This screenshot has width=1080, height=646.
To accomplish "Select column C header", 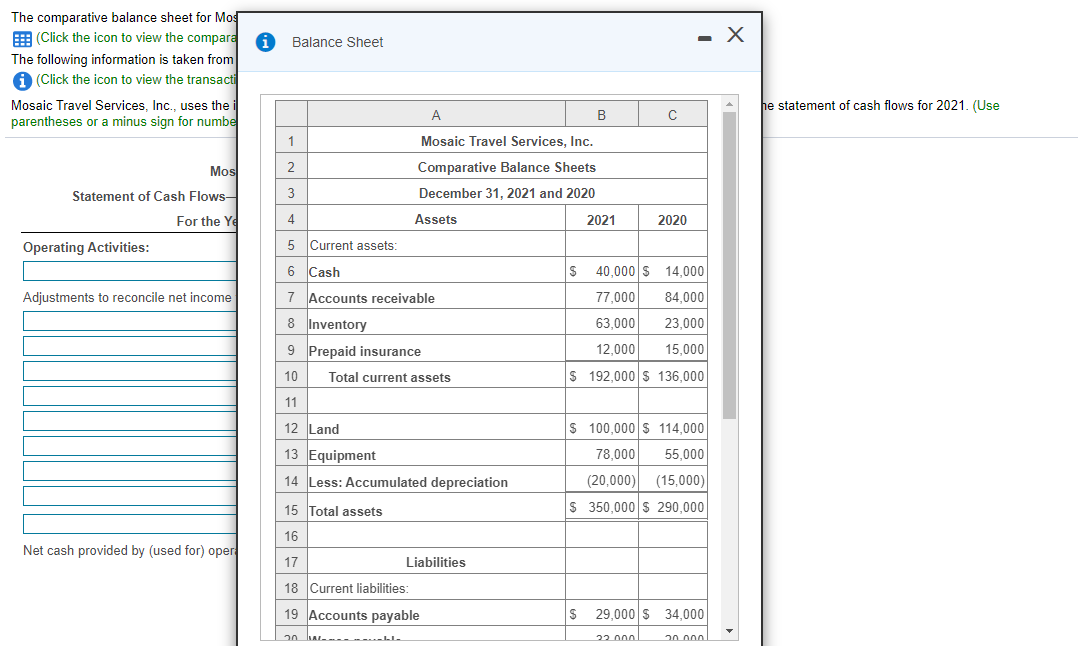I will pyautogui.click(x=672, y=114).
